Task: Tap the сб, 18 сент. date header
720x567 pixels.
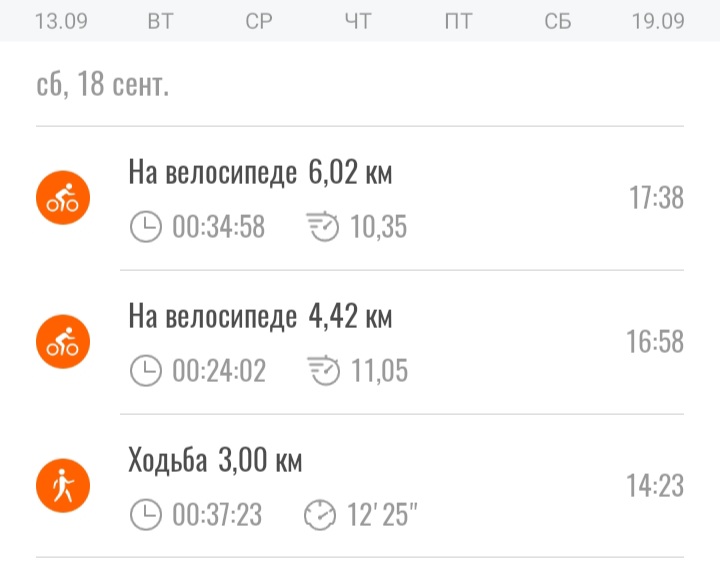Action: 103,85
